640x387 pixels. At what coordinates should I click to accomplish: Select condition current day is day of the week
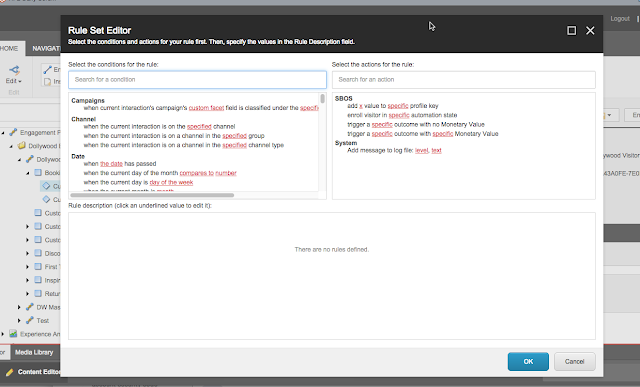138,182
